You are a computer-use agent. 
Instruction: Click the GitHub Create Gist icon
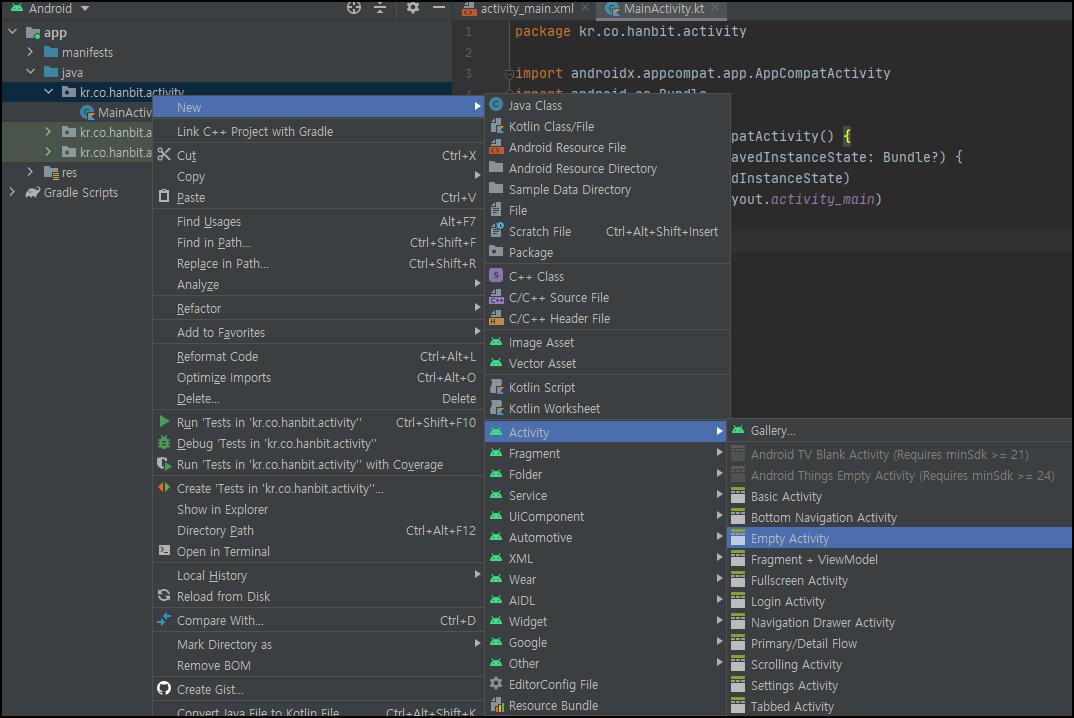coord(164,689)
